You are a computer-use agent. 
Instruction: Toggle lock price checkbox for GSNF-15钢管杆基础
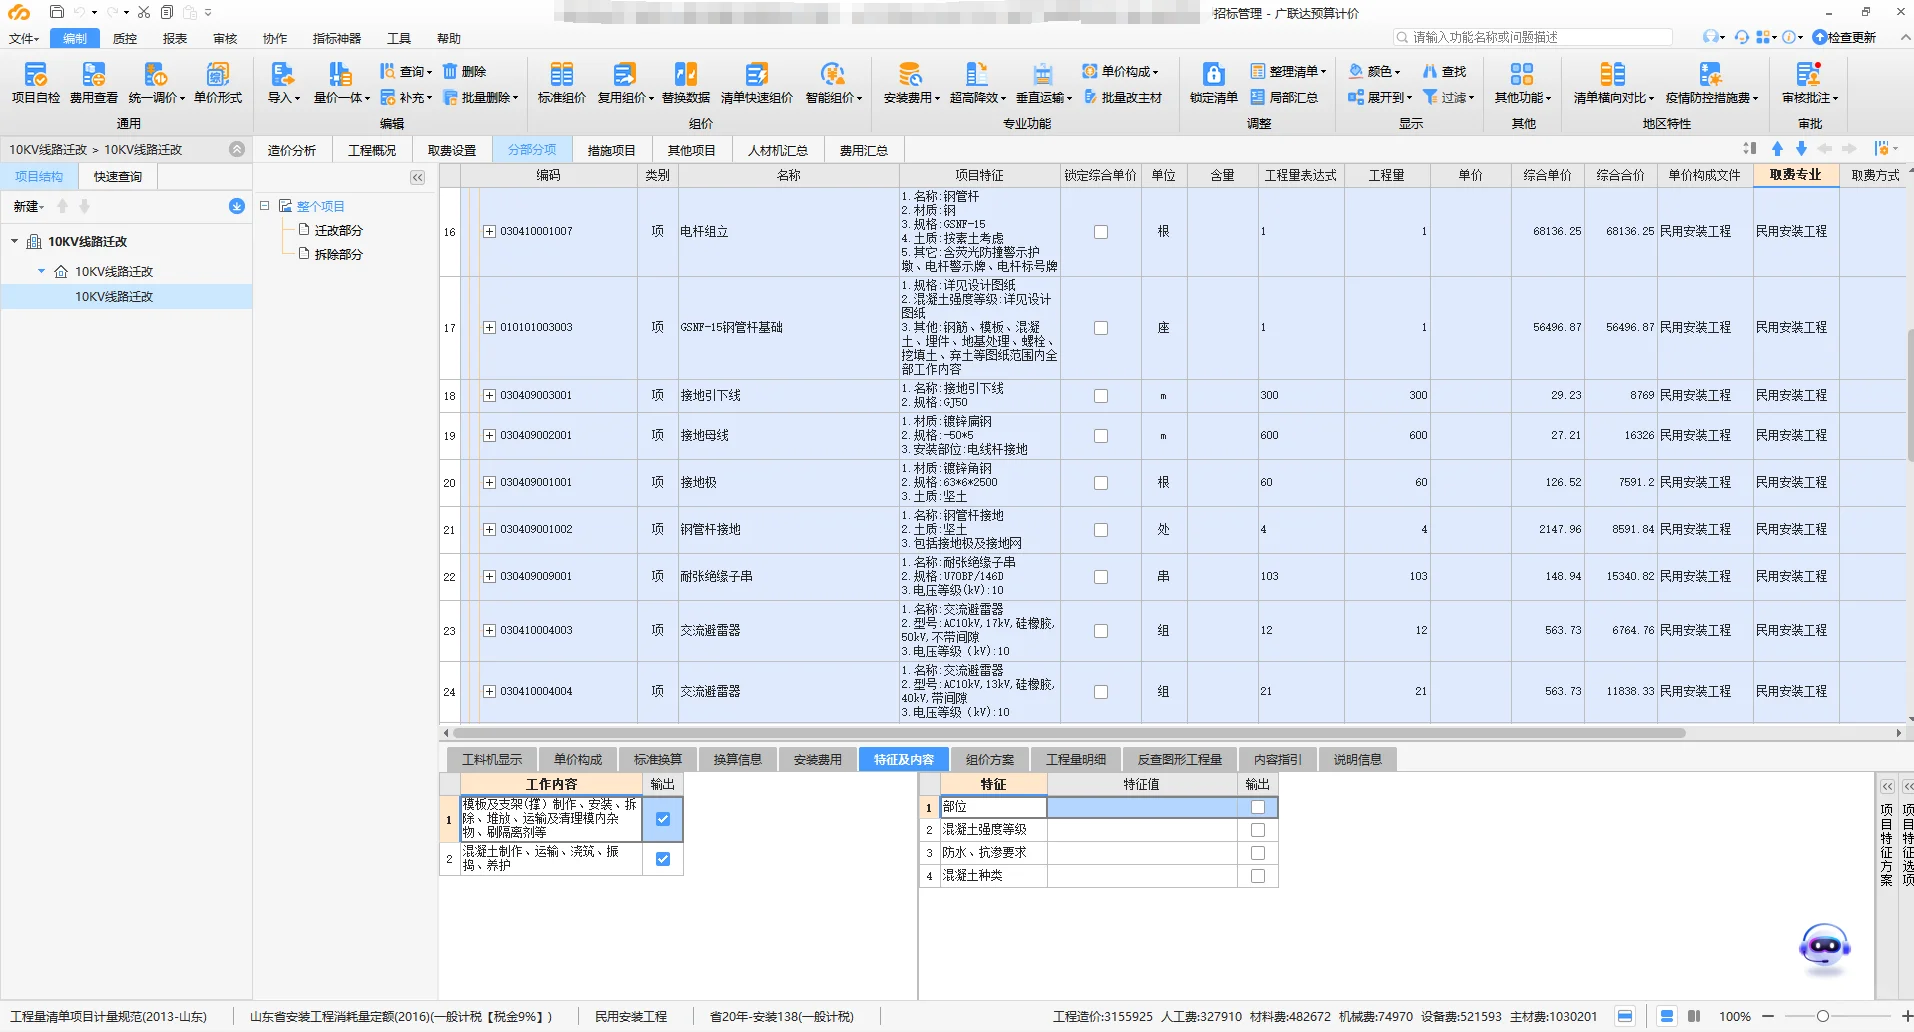1101,328
